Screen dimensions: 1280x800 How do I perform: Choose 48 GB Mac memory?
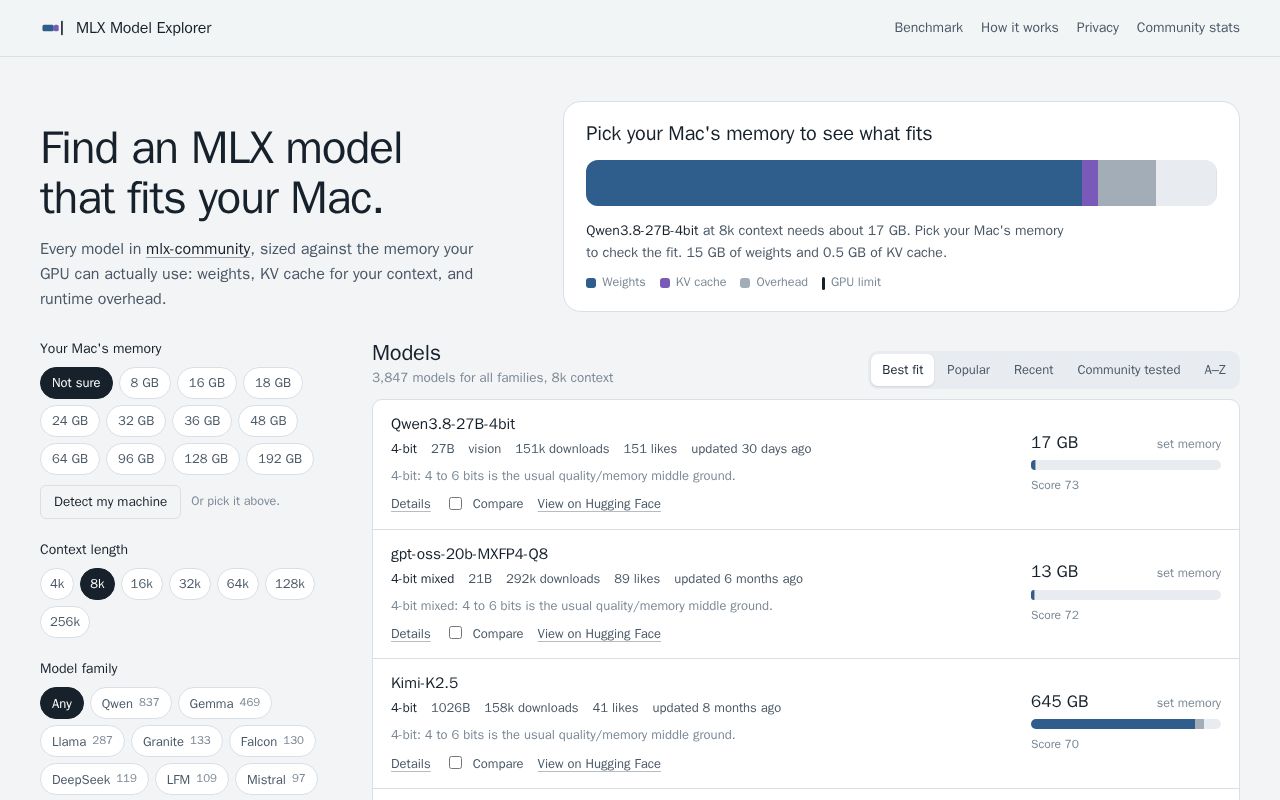(x=268, y=421)
